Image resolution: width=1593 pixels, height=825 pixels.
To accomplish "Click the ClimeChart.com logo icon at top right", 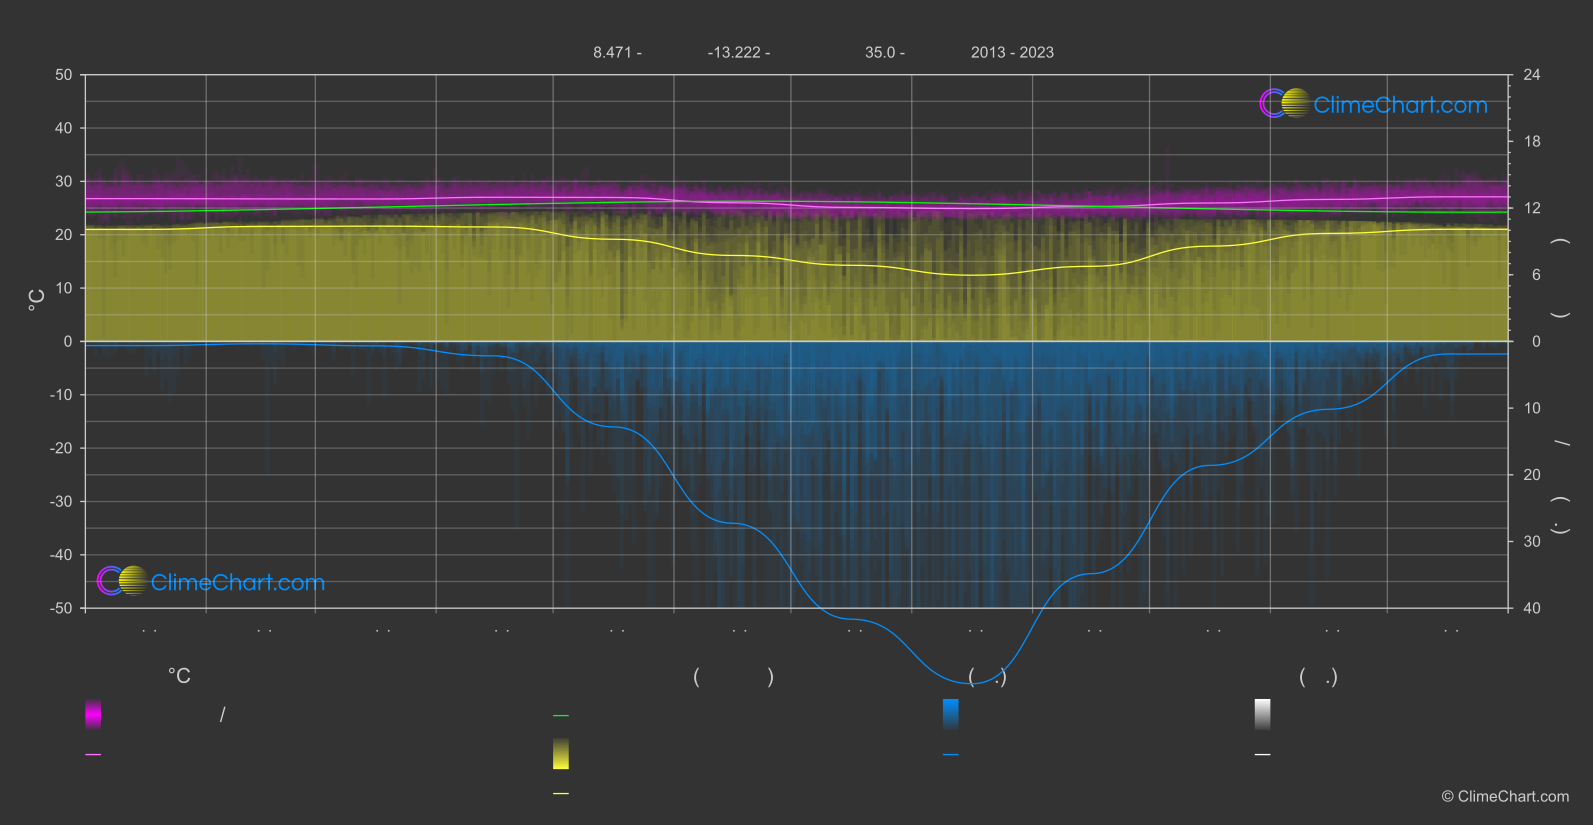I will pyautogui.click(x=1284, y=104).
